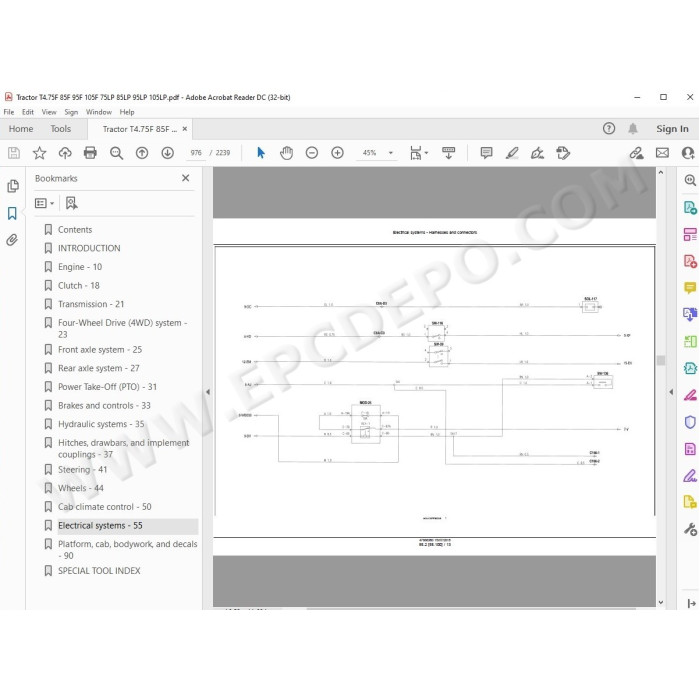
Task: Collapse the right tools pane at bottom
Action: point(692,603)
